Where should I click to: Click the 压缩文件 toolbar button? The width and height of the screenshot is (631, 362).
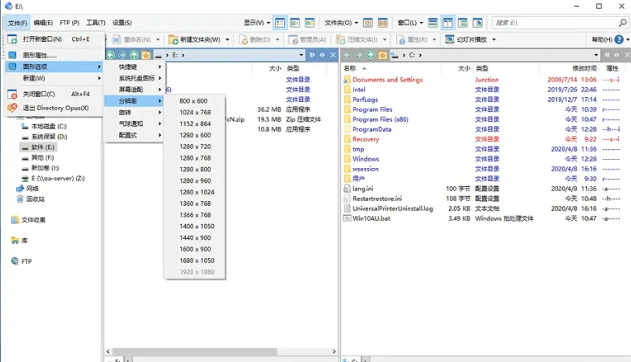click(357, 39)
